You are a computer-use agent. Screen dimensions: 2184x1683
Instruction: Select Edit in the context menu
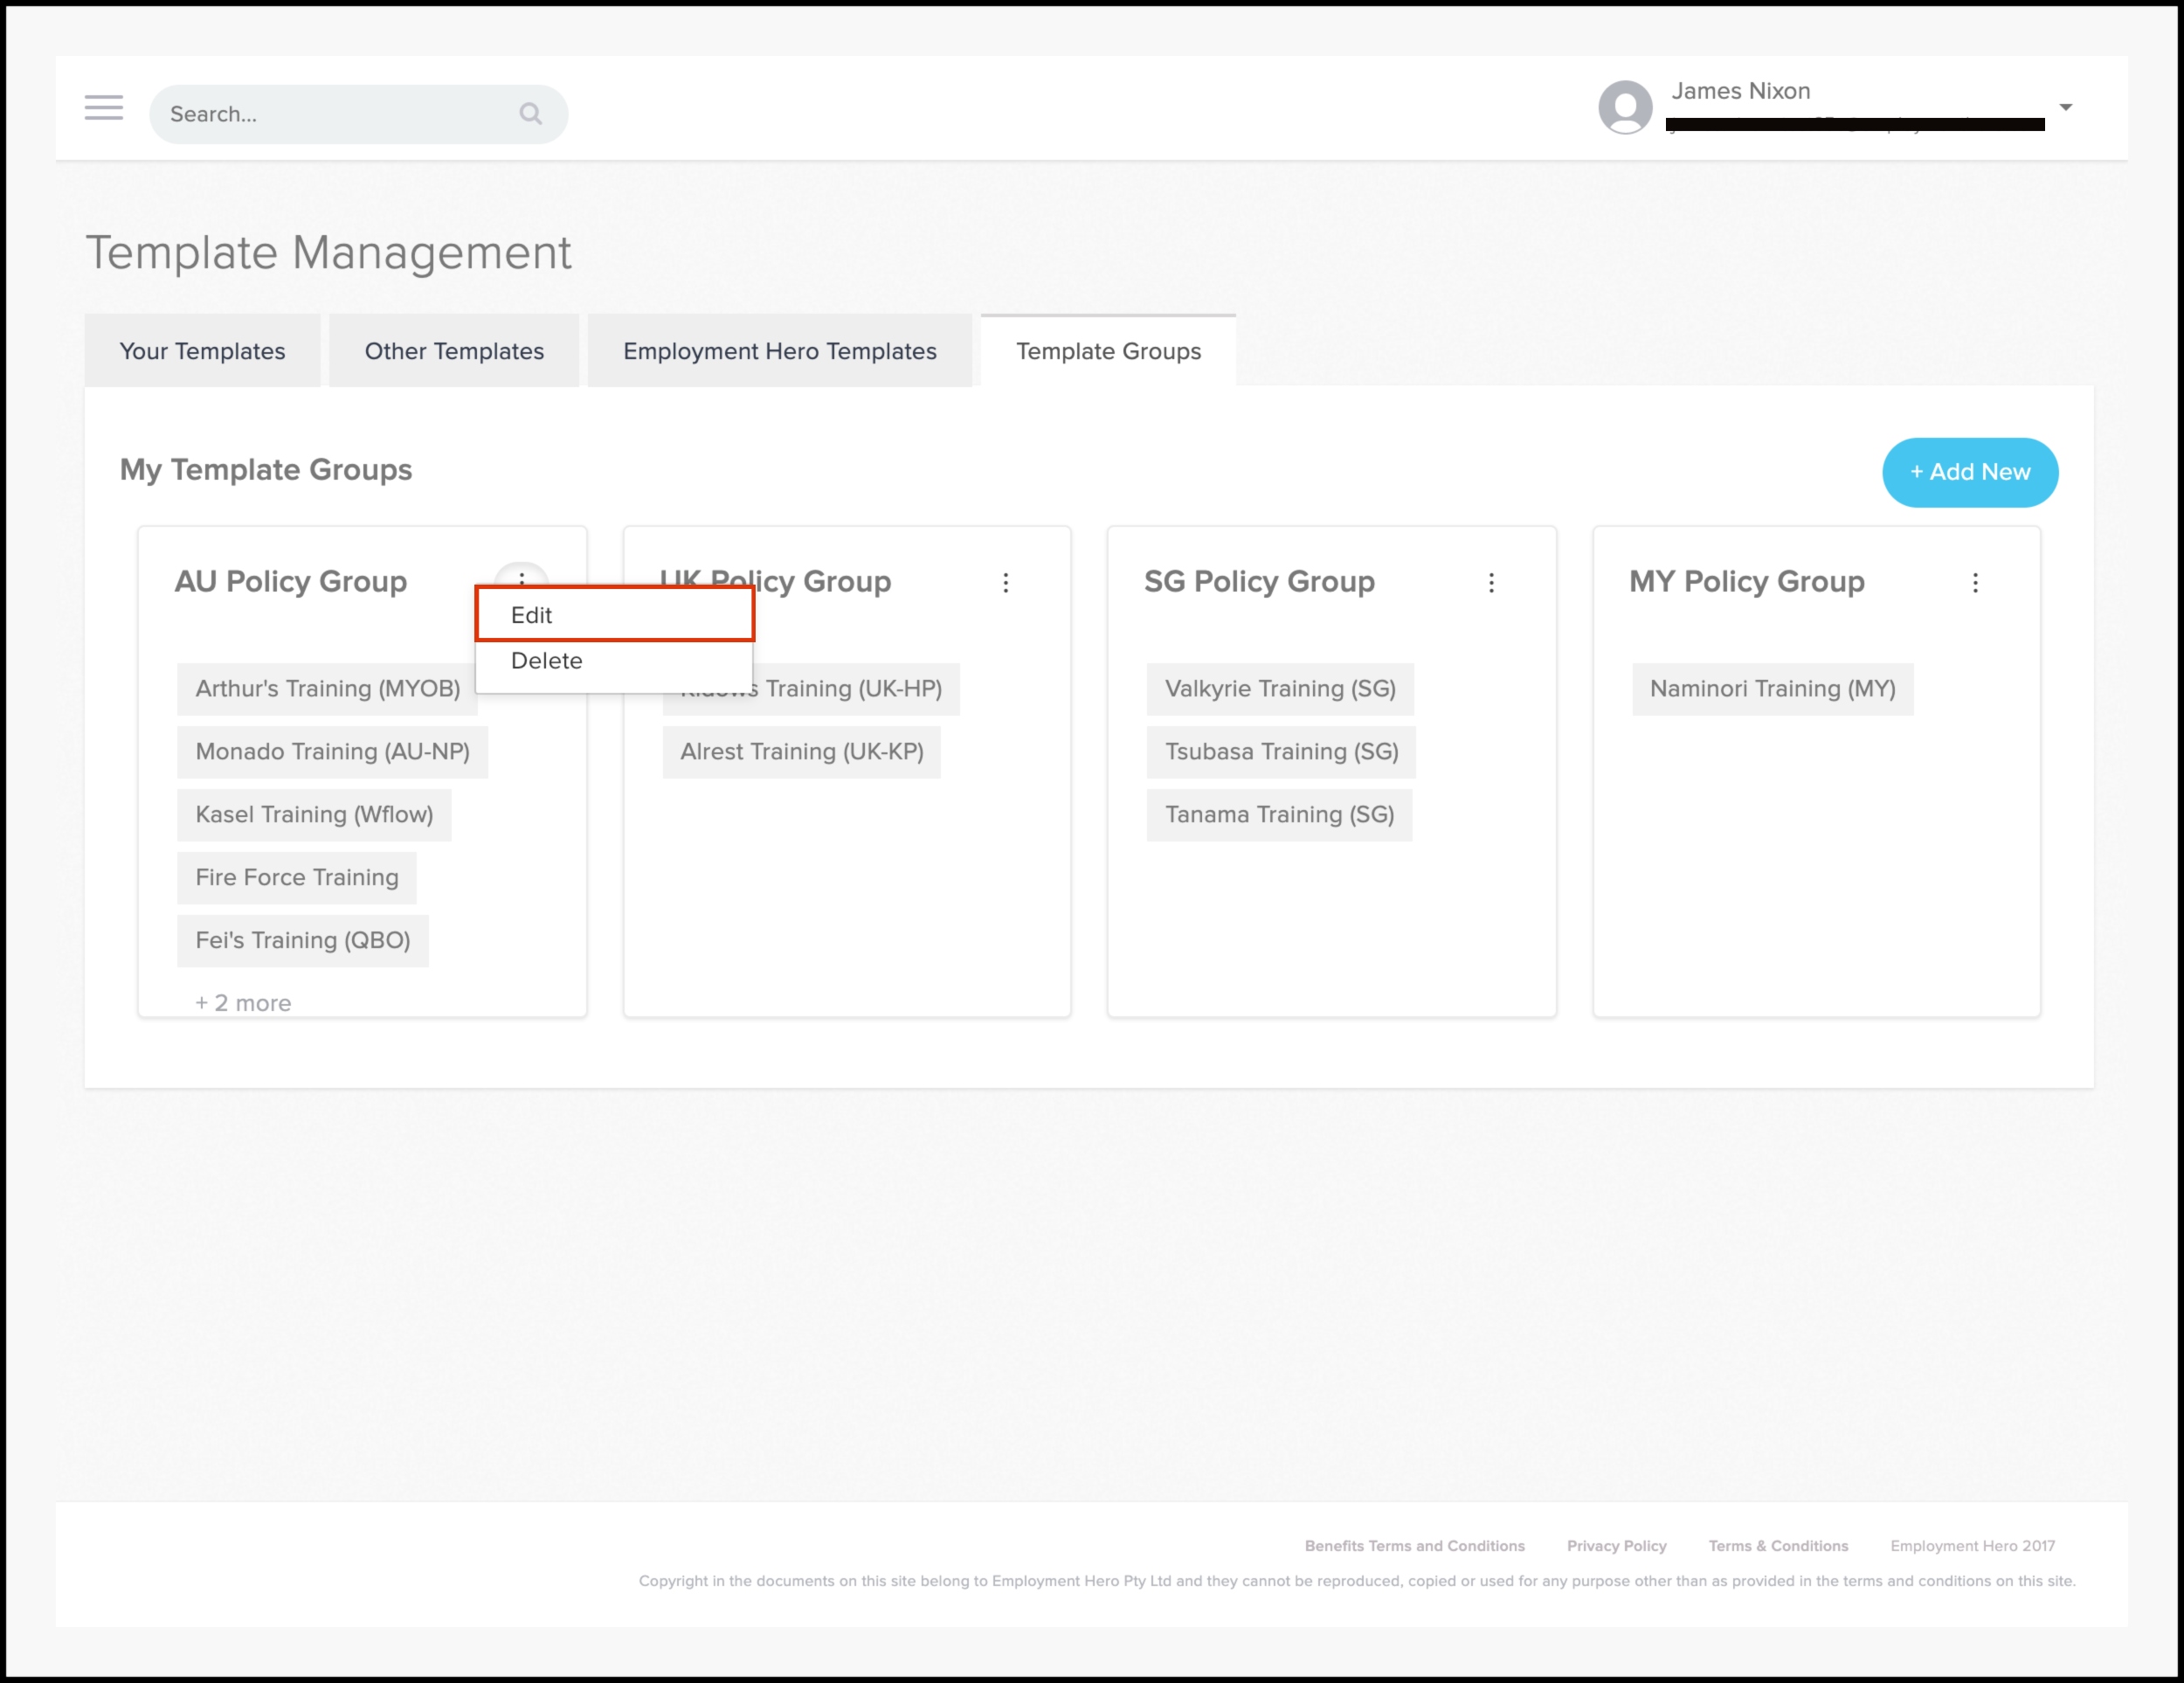[x=613, y=615]
